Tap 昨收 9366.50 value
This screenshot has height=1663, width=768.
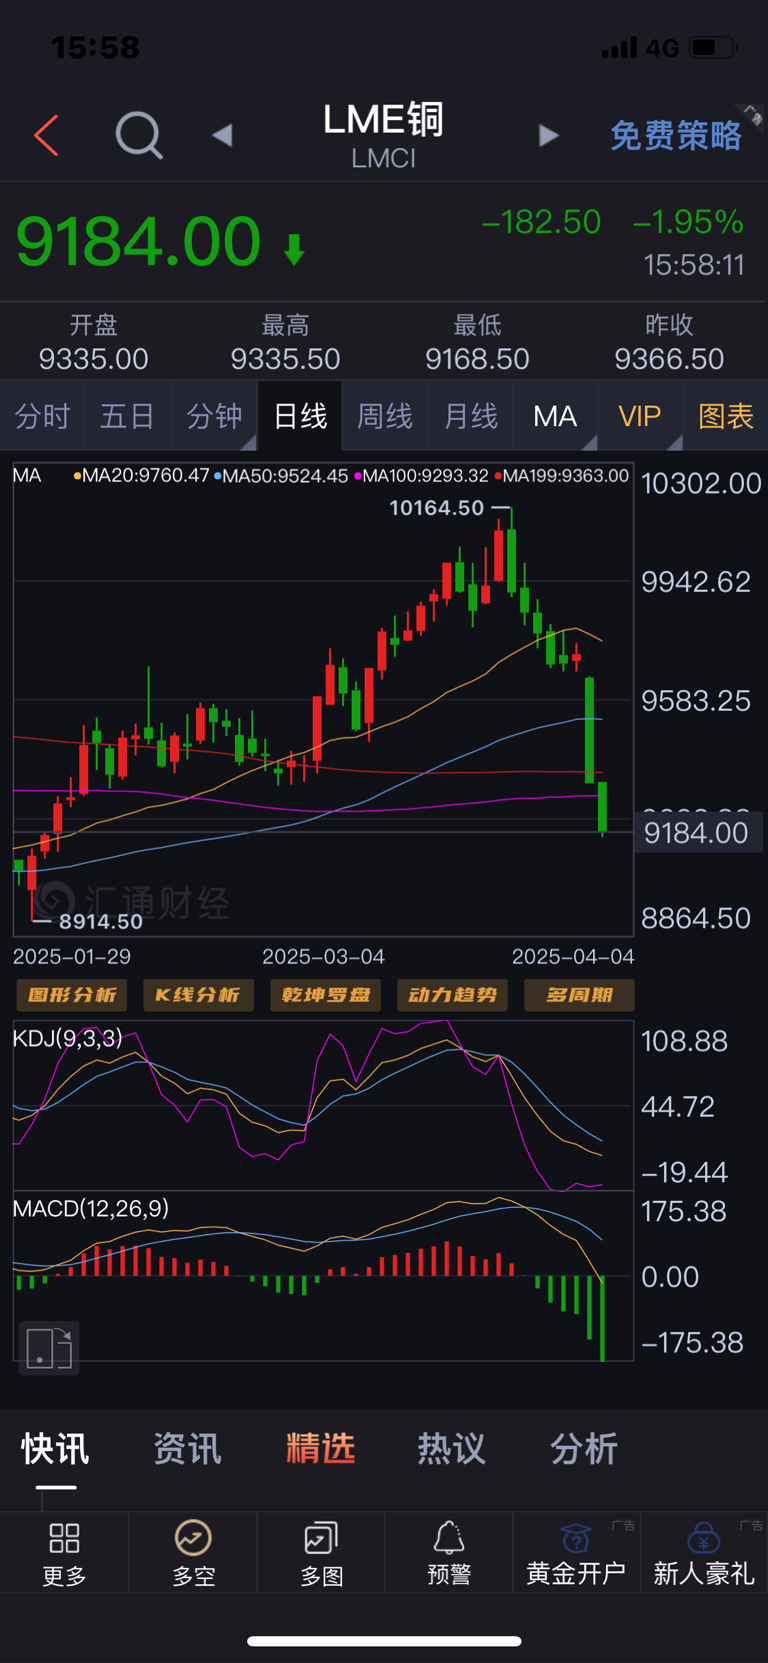[669, 359]
